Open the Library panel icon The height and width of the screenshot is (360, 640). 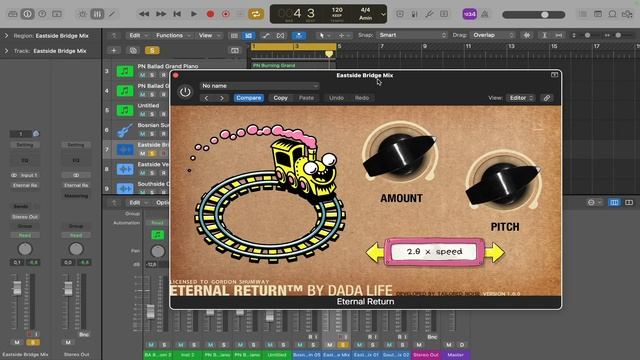point(13,14)
